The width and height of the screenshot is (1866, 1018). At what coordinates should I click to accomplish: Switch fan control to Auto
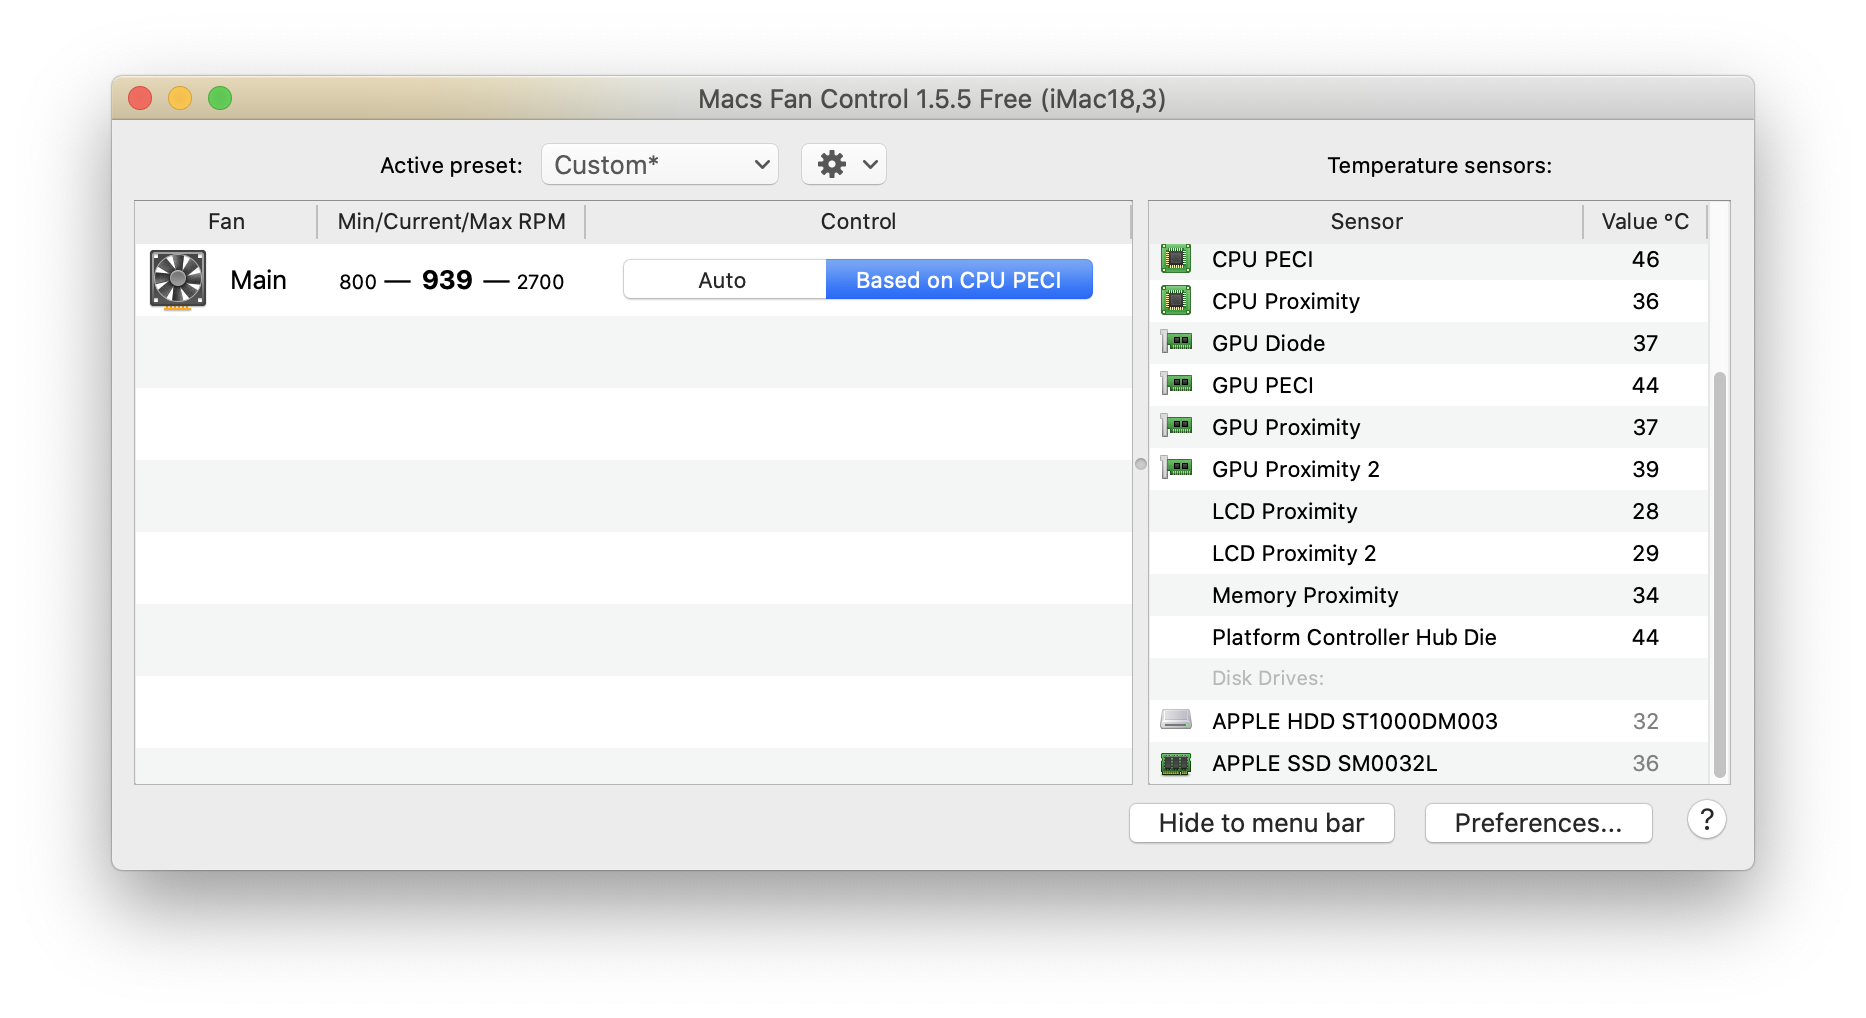[723, 280]
